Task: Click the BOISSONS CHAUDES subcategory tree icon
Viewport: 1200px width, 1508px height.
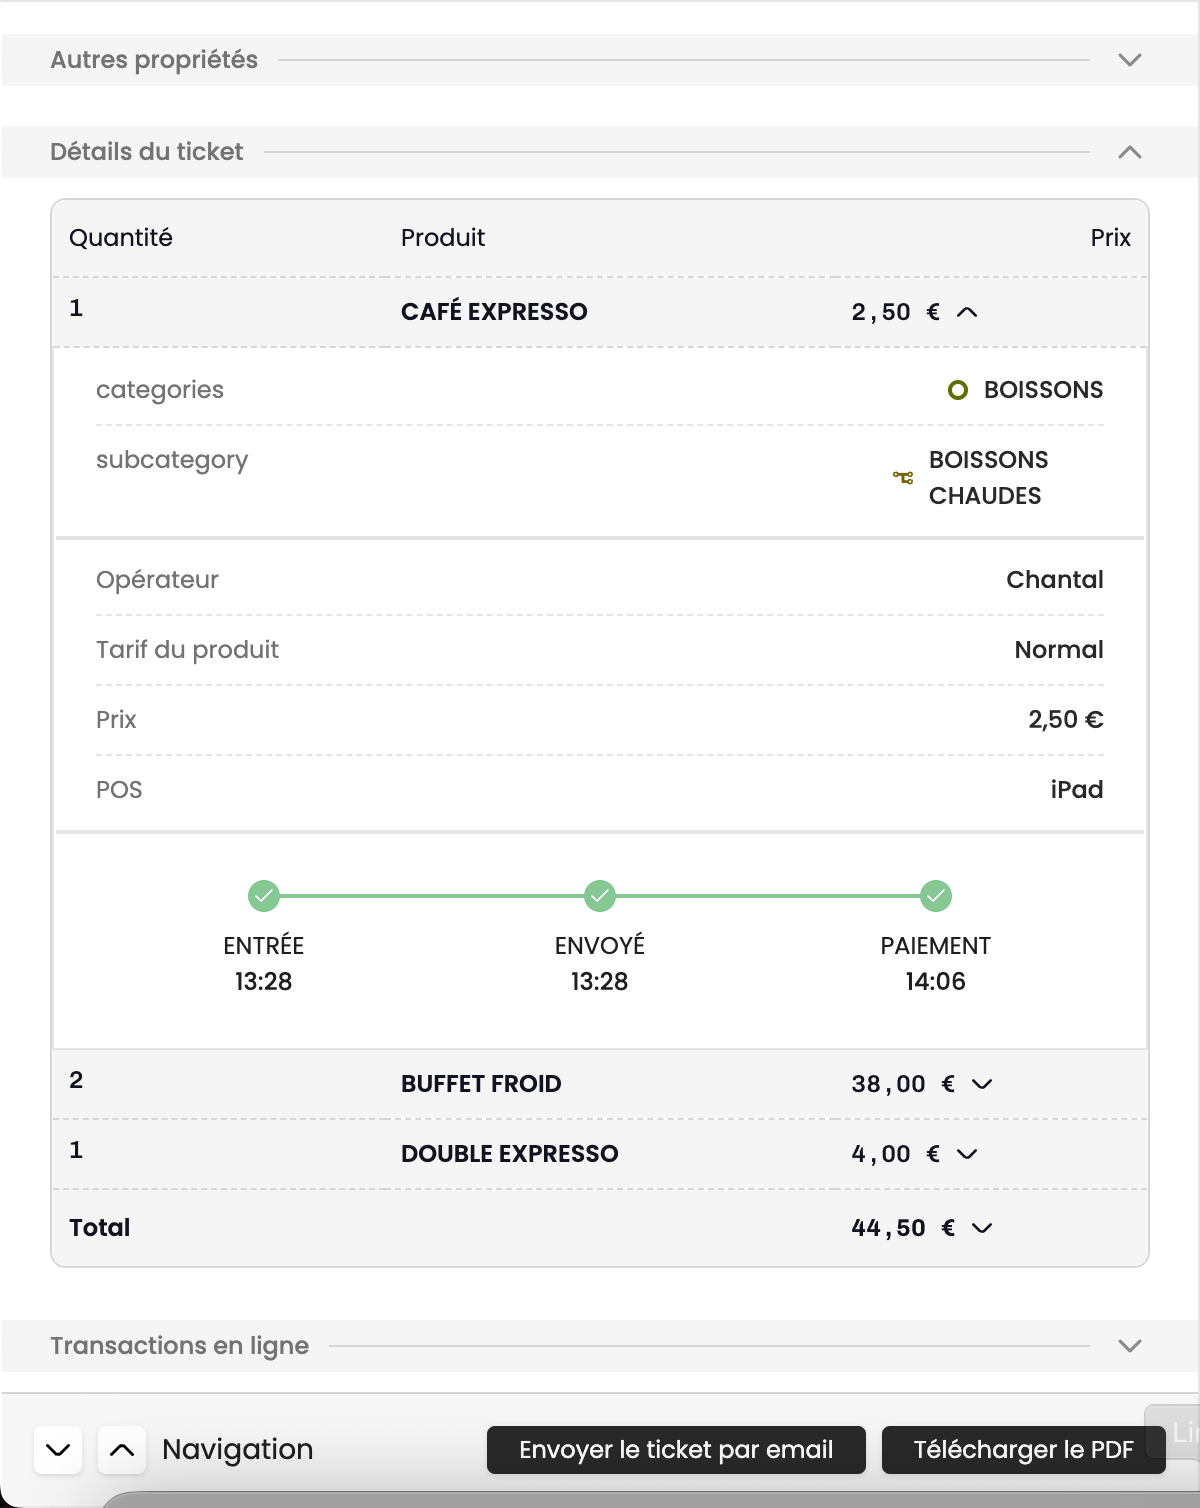Action: [903, 478]
